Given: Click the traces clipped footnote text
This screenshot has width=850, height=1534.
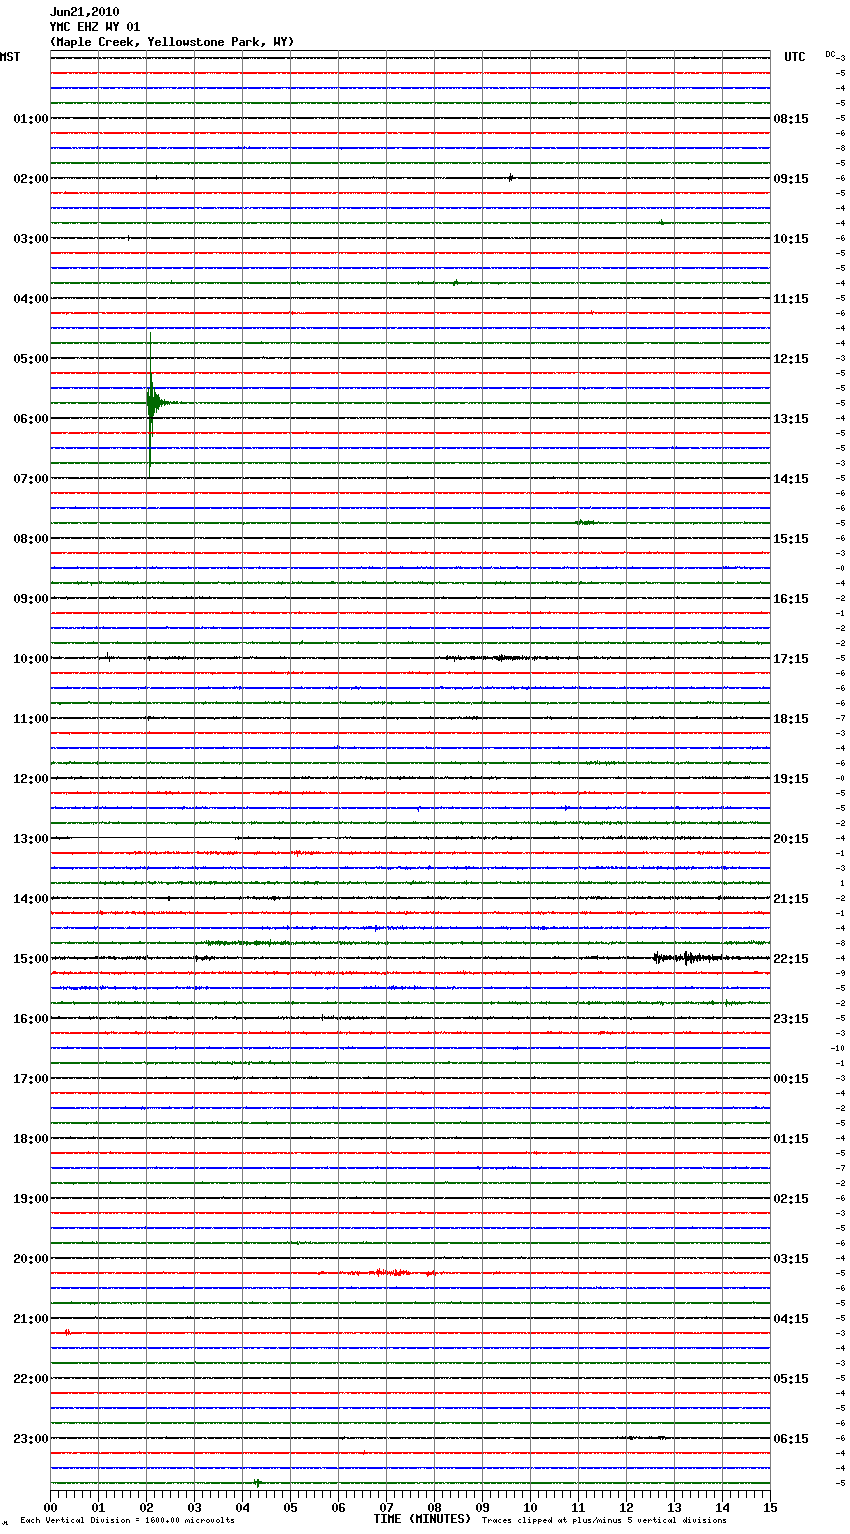Looking at the screenshot, I should point(604,1521).
